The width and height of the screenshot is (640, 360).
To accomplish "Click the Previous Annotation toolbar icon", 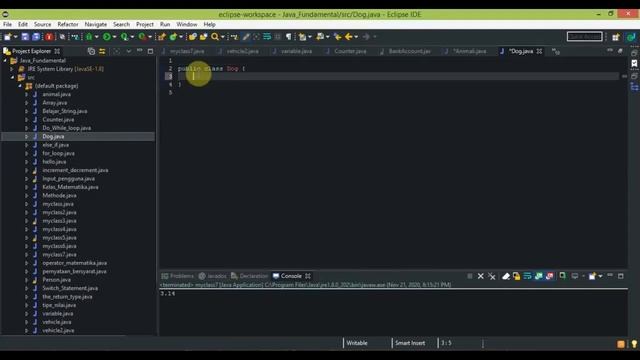I will [x=320, y=37].
